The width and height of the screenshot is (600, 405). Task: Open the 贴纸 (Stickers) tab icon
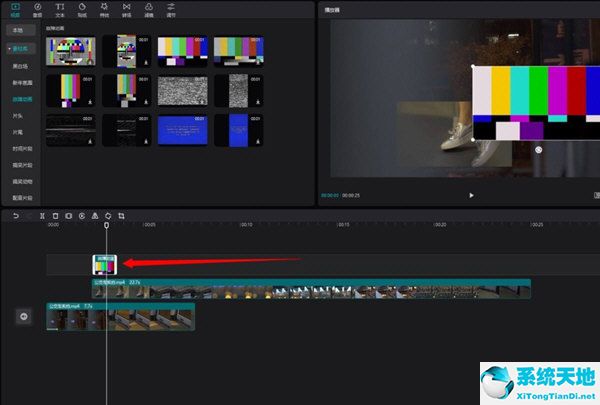[x=82, y=11]
